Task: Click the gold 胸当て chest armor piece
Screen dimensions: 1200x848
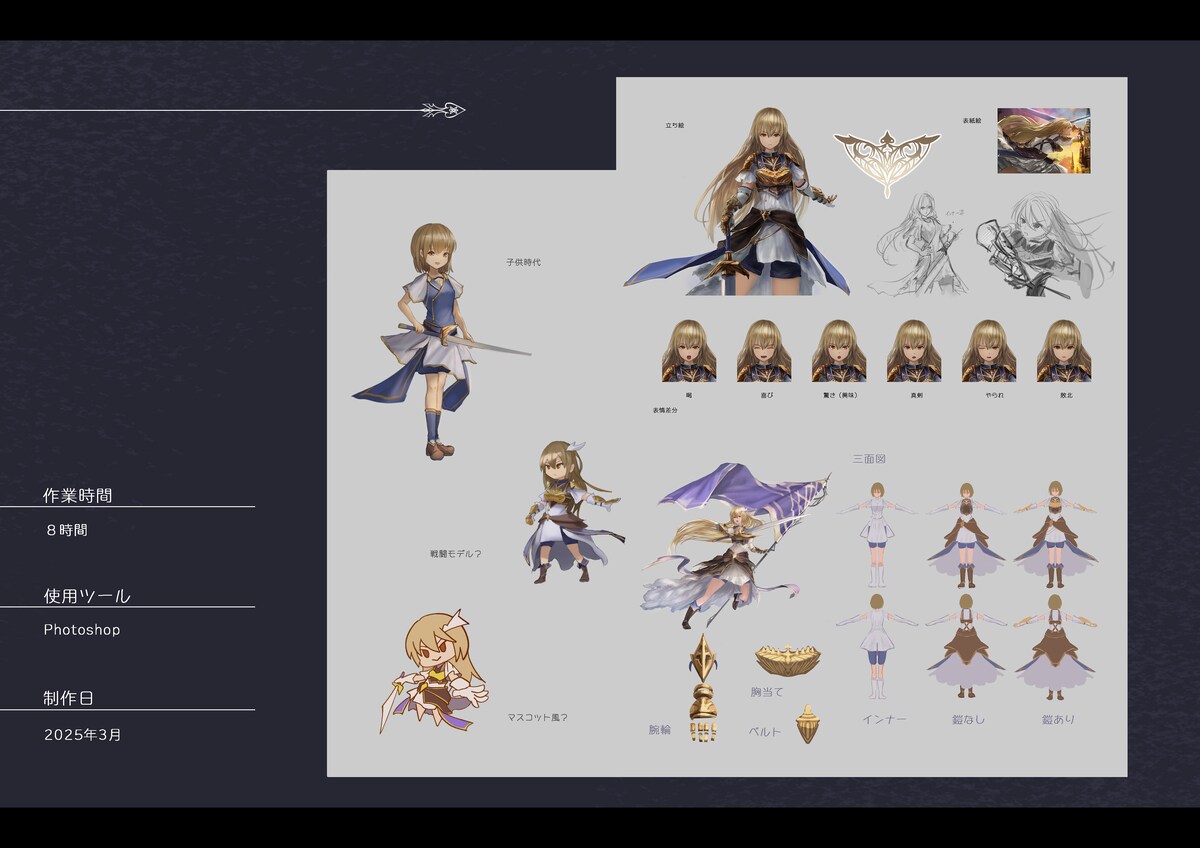Action: (787, 661)
